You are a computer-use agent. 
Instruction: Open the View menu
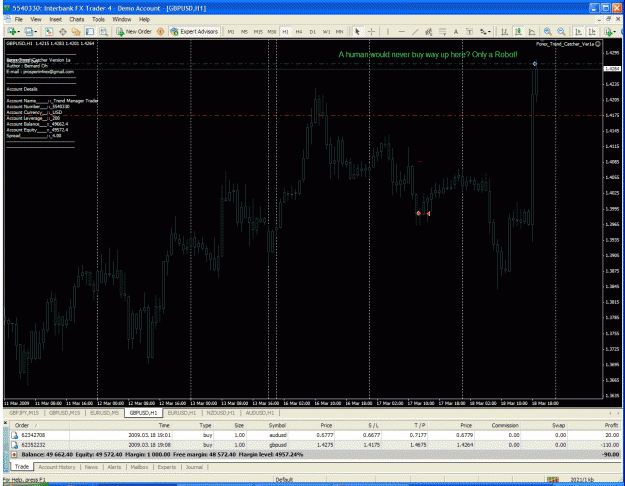tap(36, 19)
